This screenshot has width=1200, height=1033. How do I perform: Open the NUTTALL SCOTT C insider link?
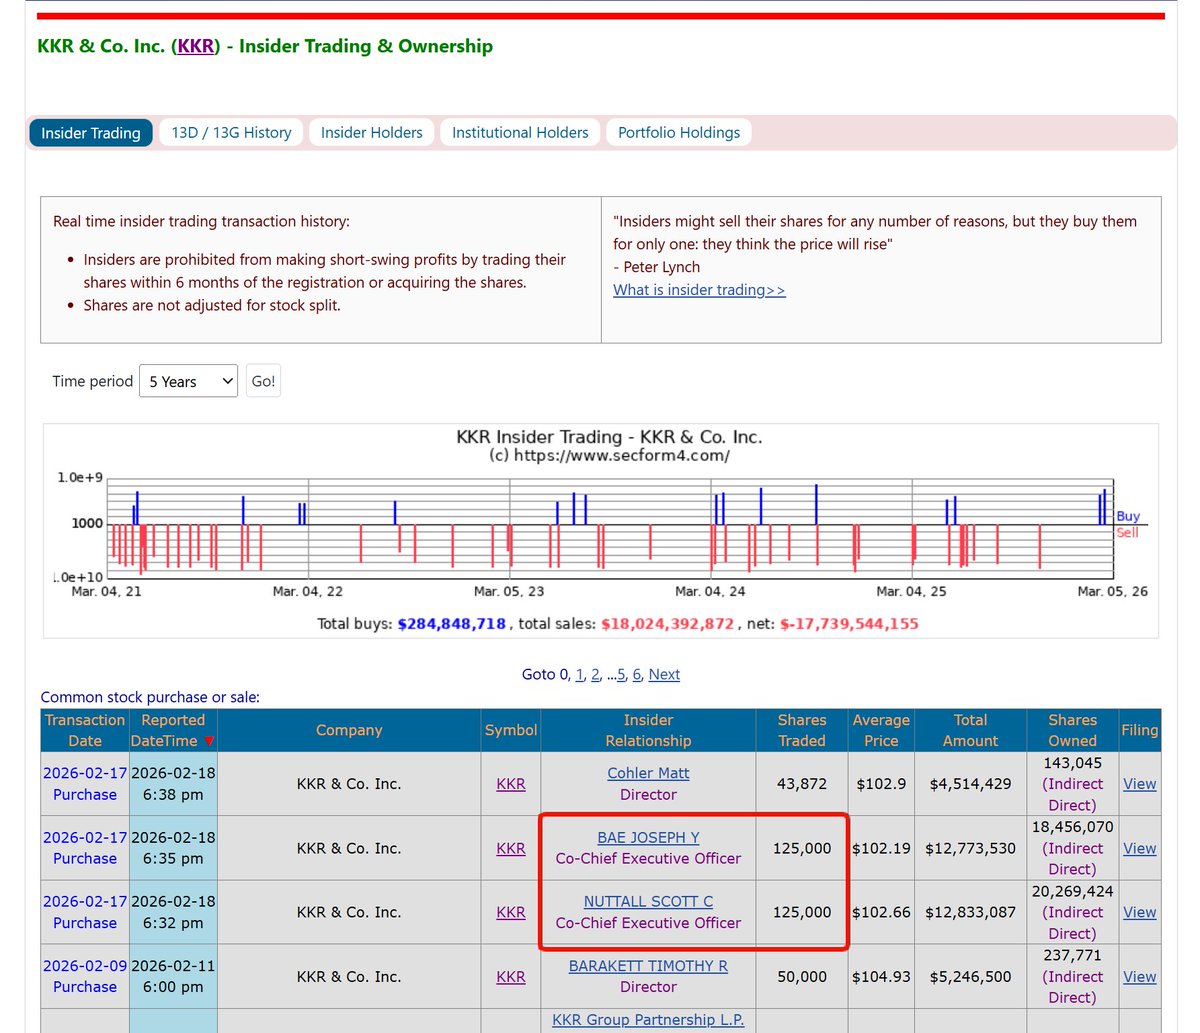click(648, 901)
